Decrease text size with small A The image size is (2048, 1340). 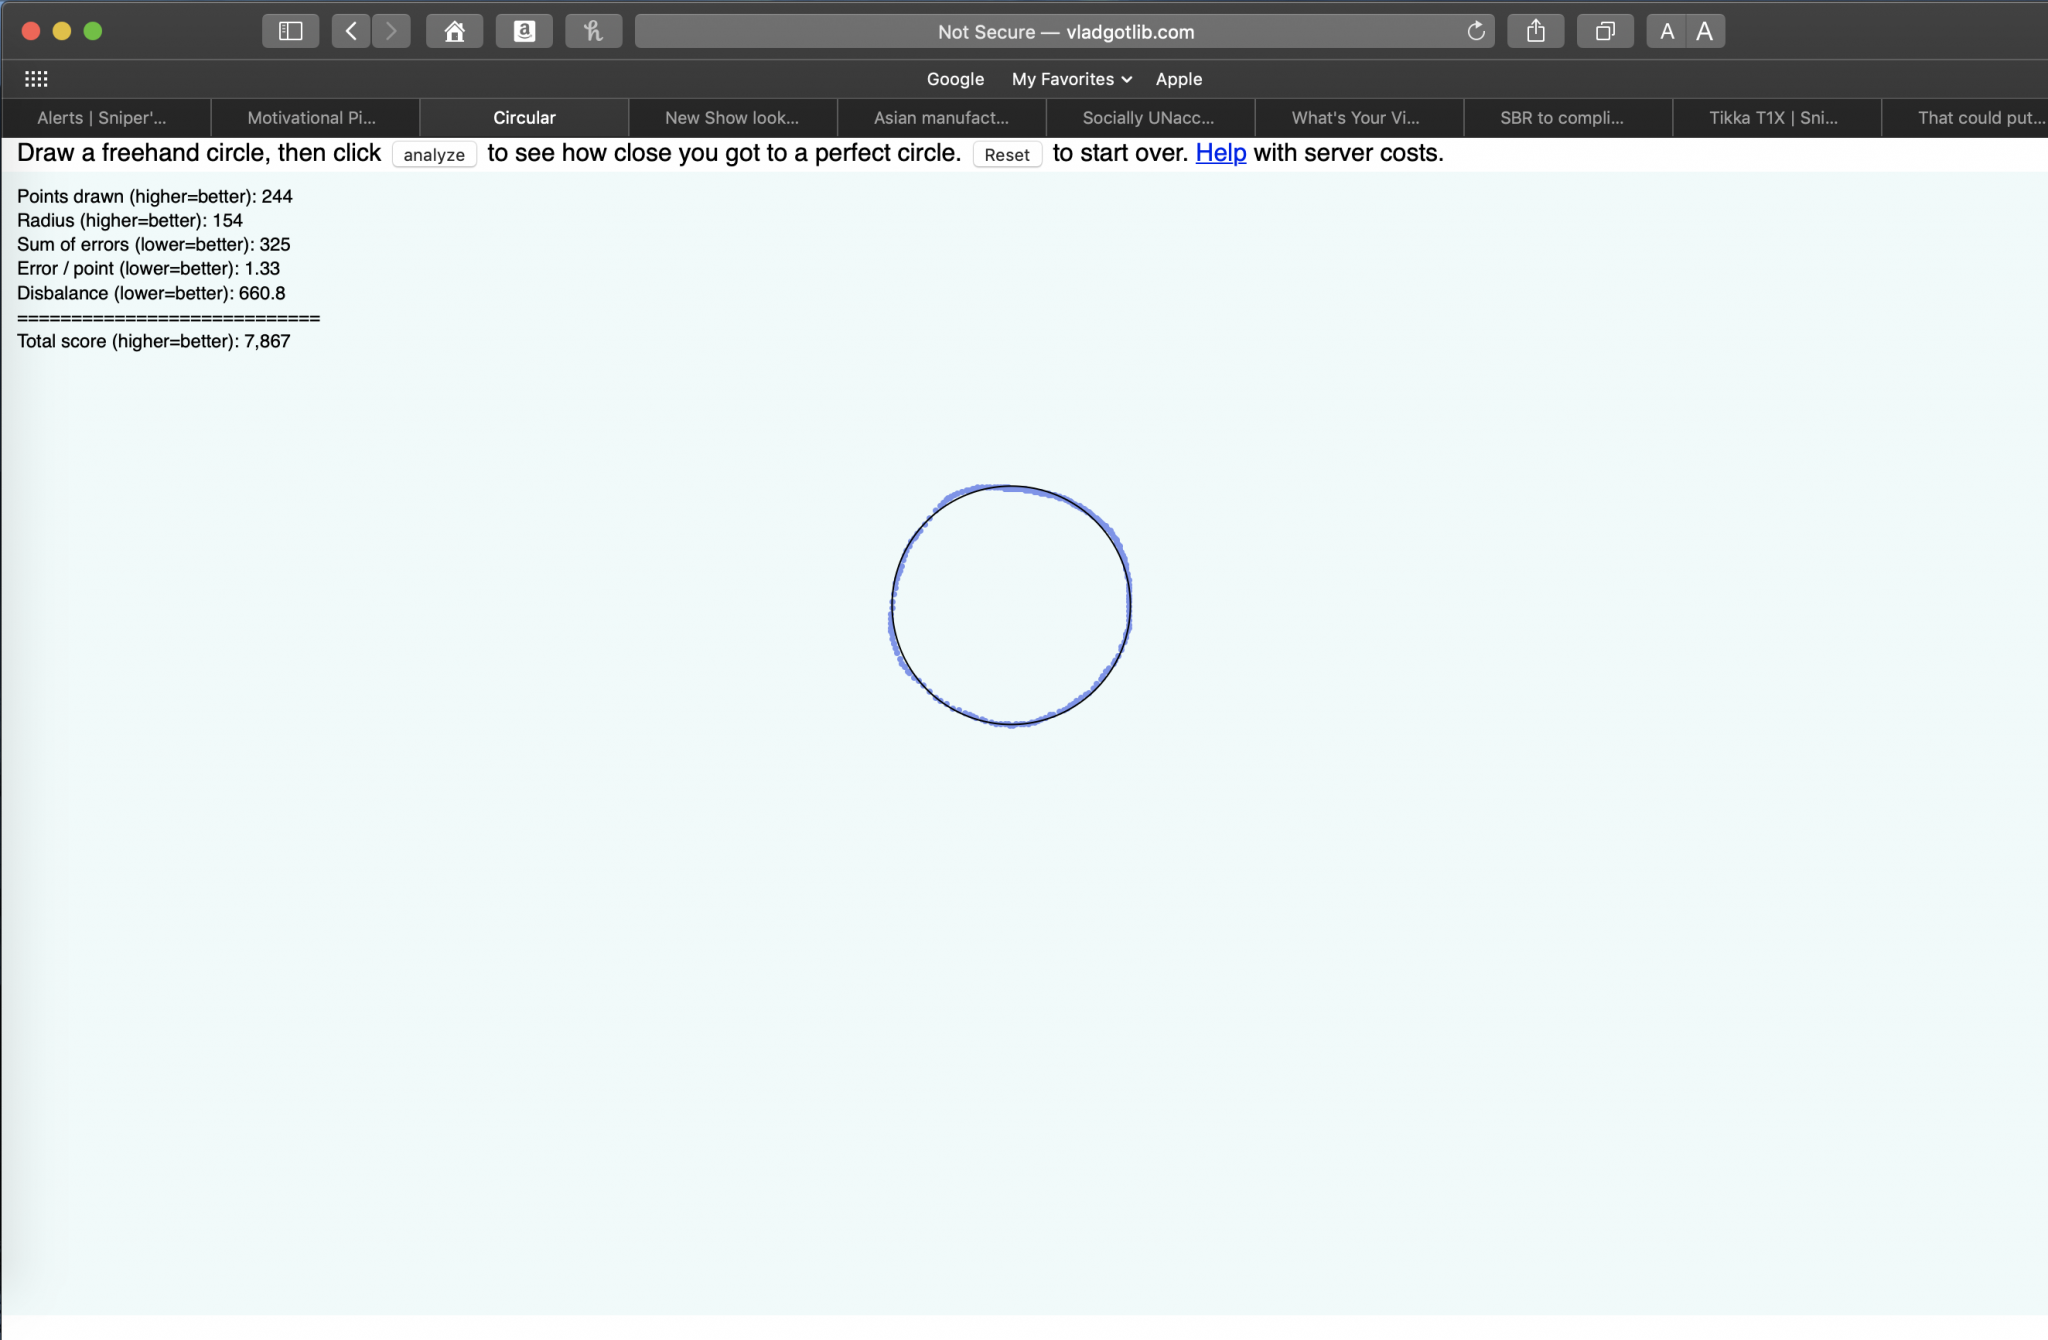pos(1667,31)
